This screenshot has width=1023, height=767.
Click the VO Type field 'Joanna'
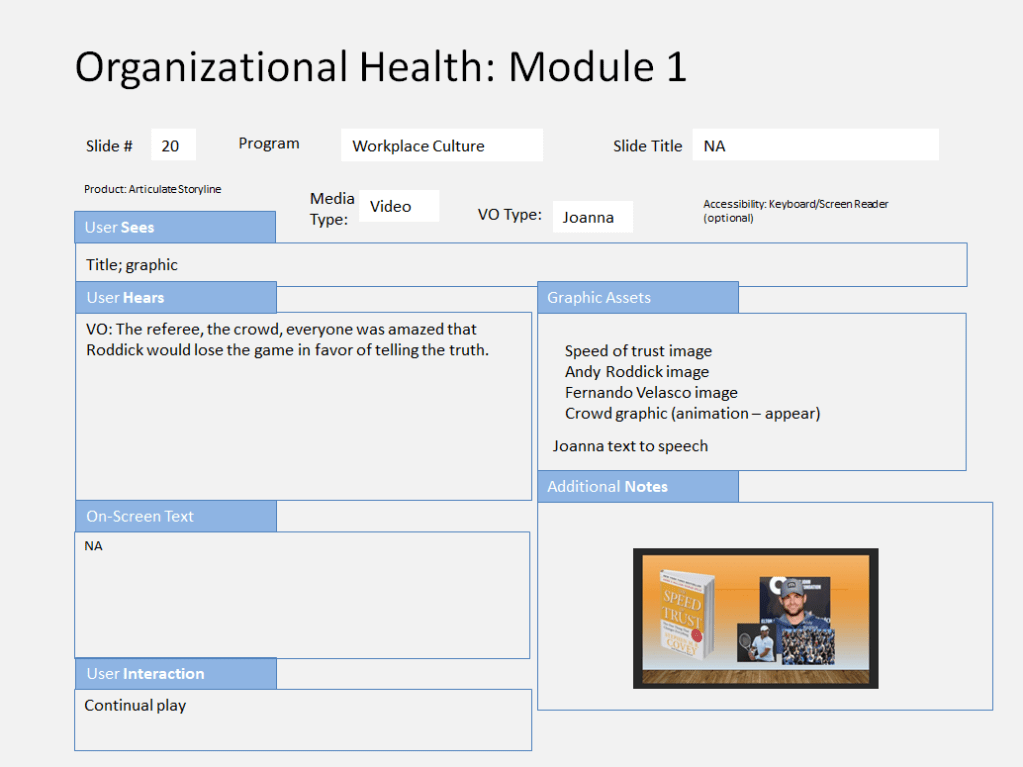click(x=592, y=217)
